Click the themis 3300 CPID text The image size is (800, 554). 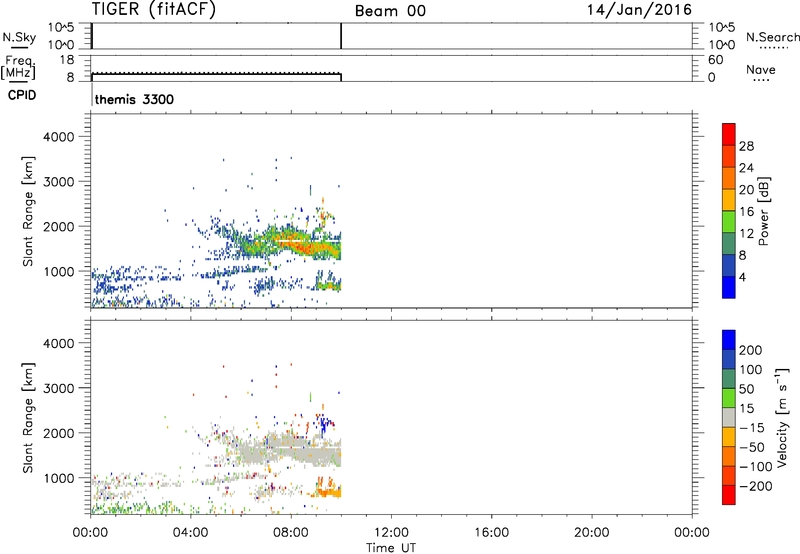click(x=134, y=99)
